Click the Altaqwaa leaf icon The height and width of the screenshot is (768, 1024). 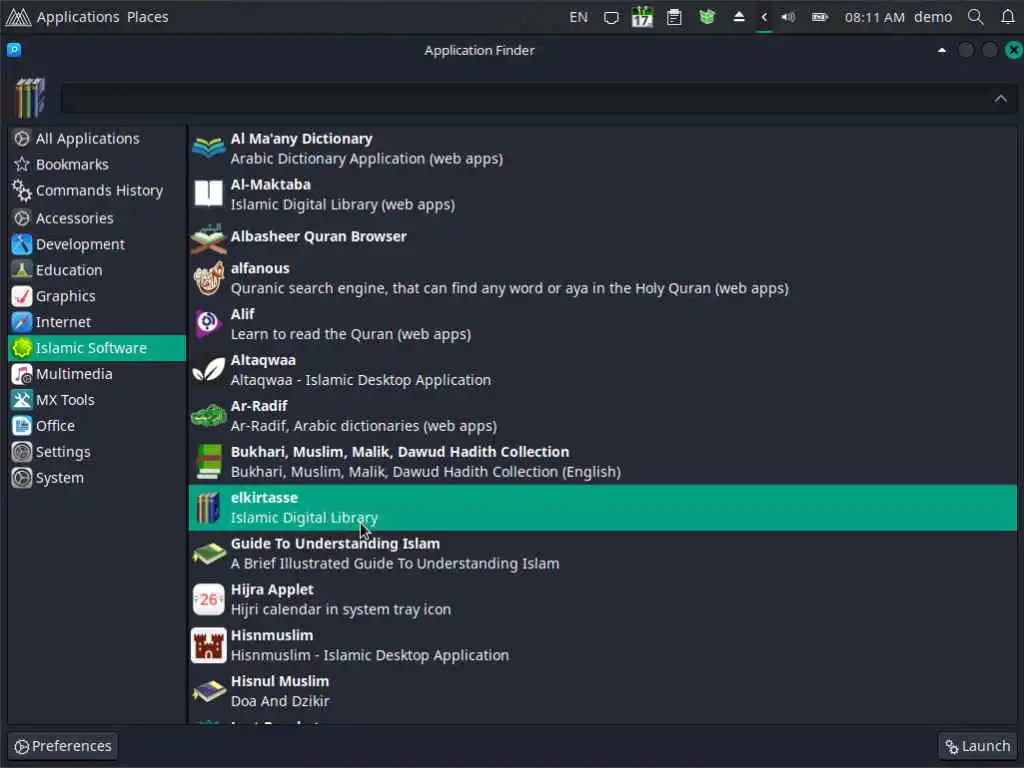[x=208, y=370]
